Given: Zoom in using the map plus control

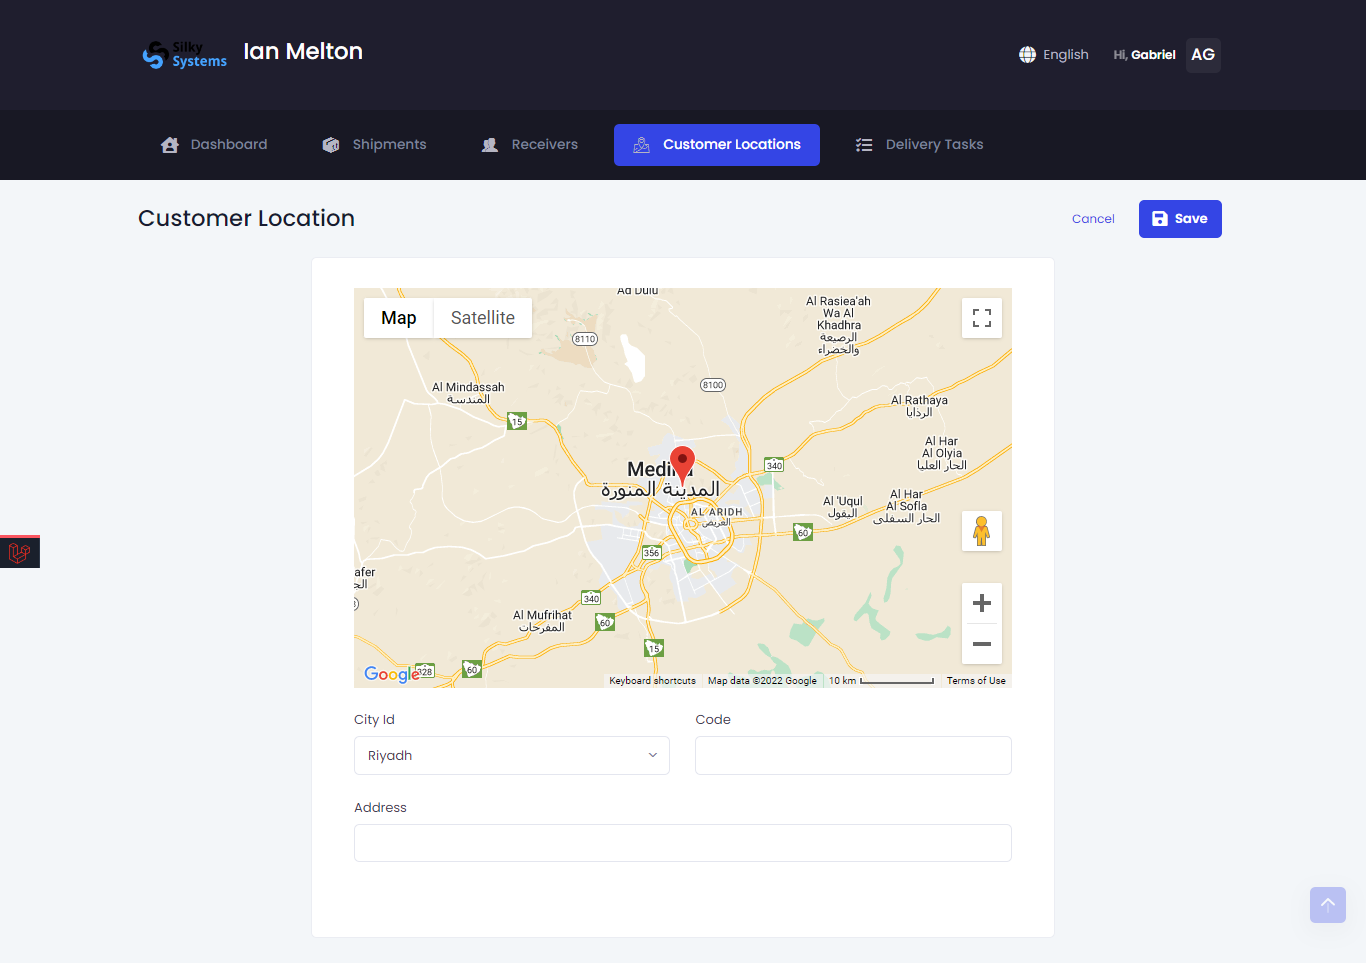Looking at the screenshot, I should point(981,602).
